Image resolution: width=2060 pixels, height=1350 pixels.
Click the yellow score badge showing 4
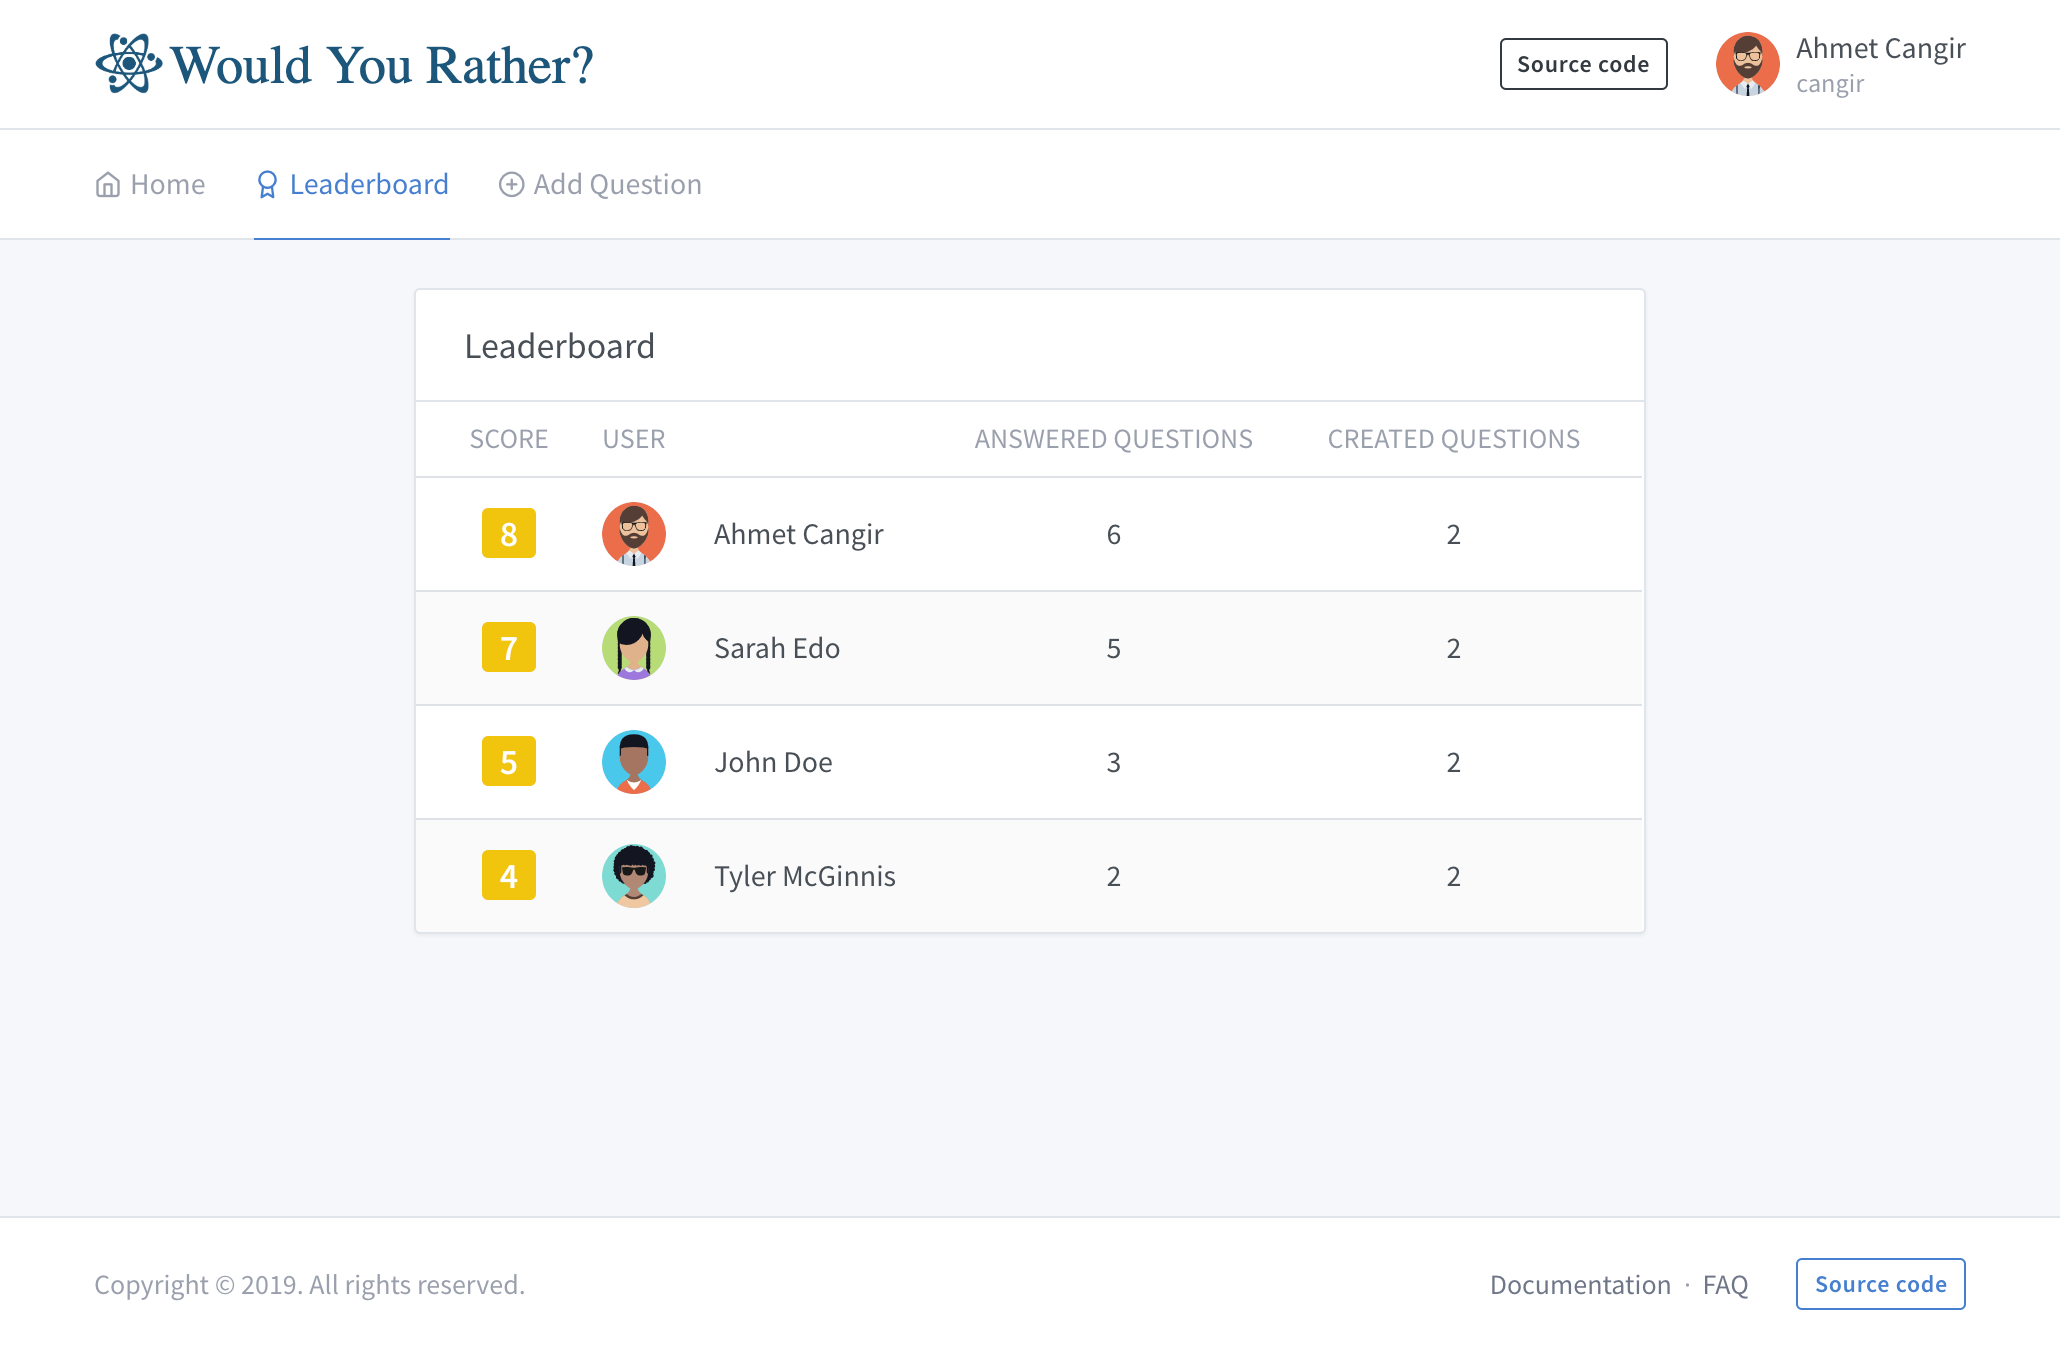[509, 876]
